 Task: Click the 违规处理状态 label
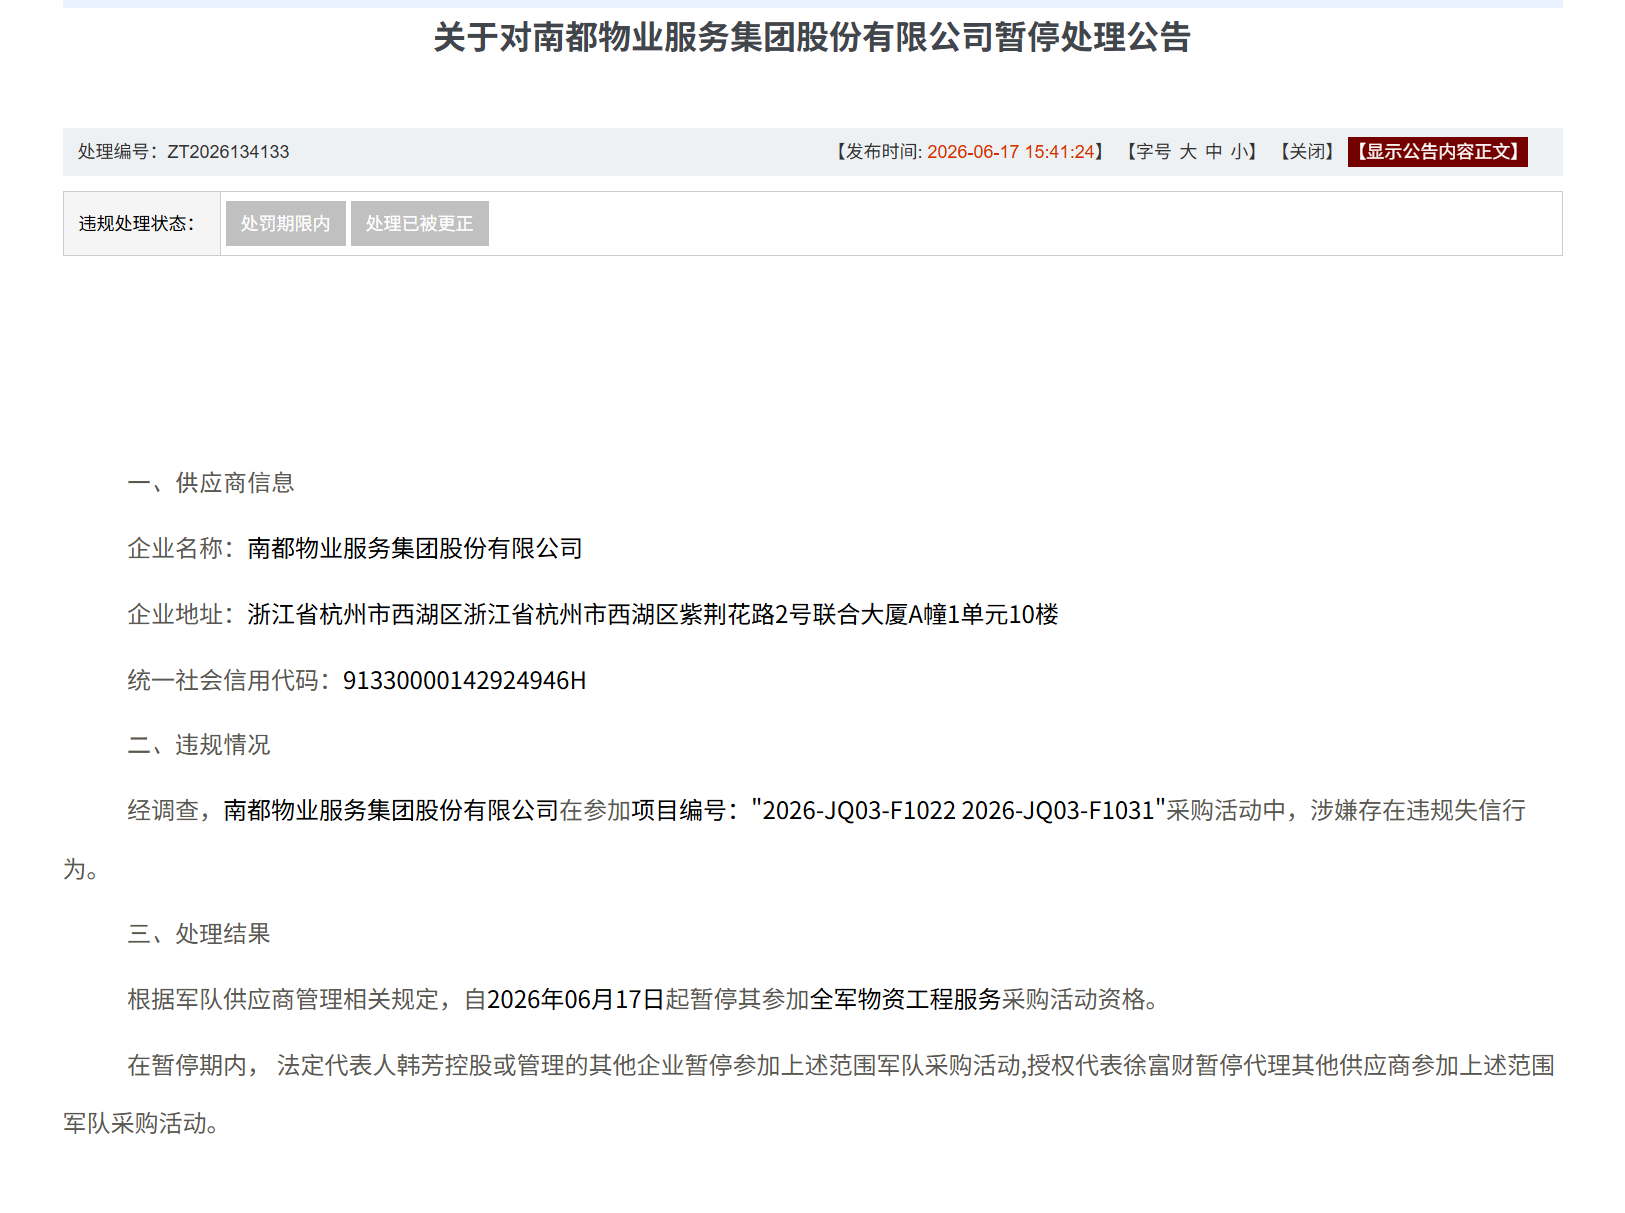137,223
